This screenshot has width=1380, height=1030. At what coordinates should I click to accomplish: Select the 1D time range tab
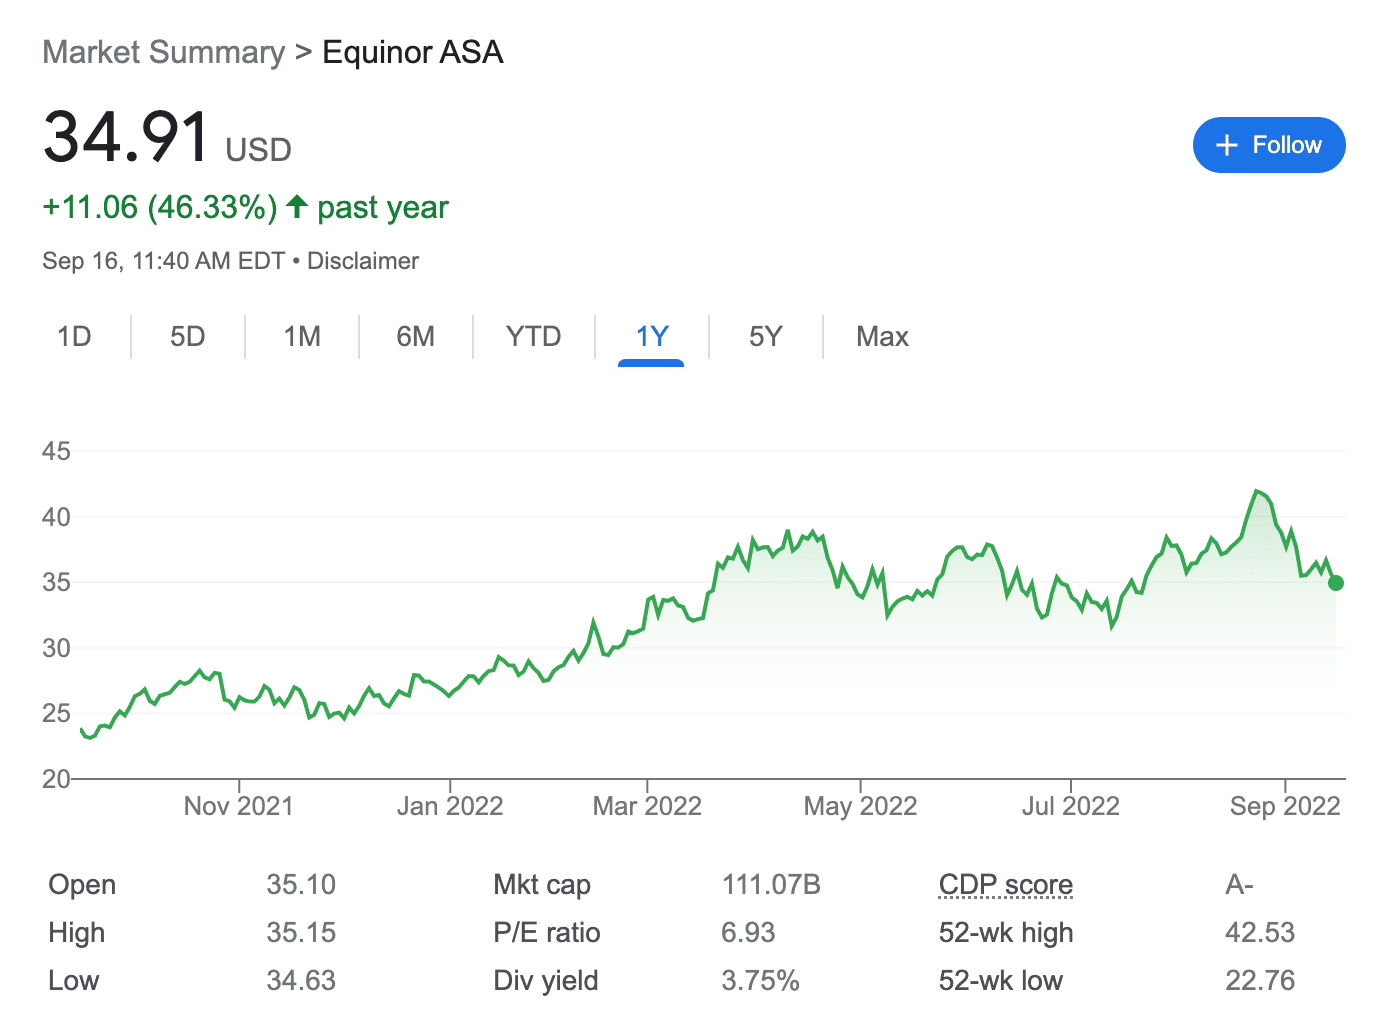[x=74, y=336]
